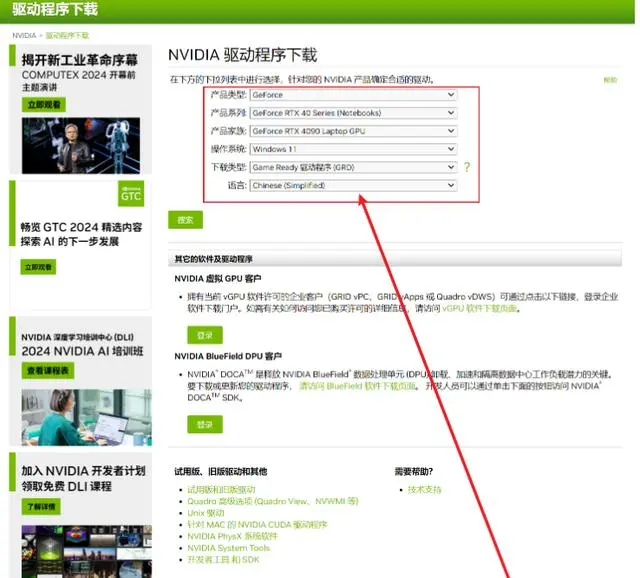Open the vGPU 软件下载页面 link

[480, 309]
